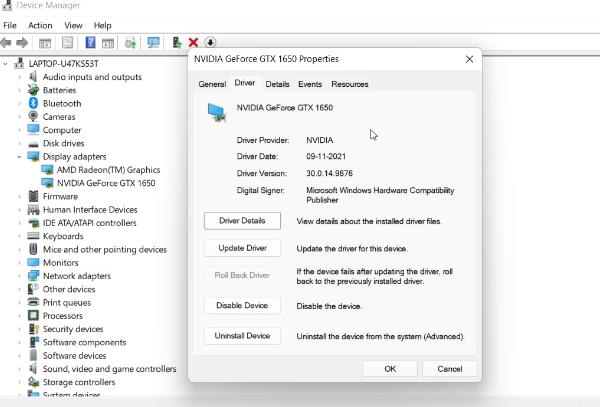Confirm with the OK button
This screenshot has height=407, width=600.
click(390, 369)
